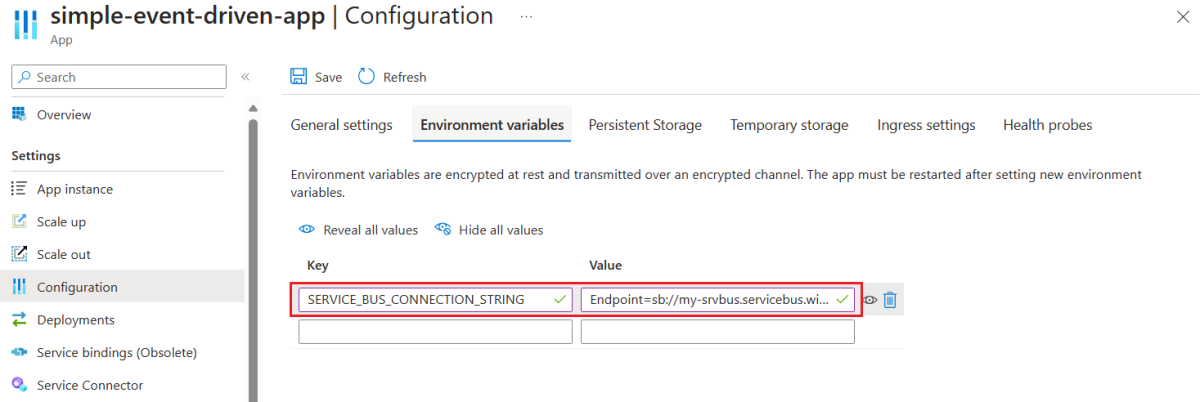Open the Ingress settings tab
Image resolution: width=1200 pixels, height=402 pixels.
coord(926,125)
